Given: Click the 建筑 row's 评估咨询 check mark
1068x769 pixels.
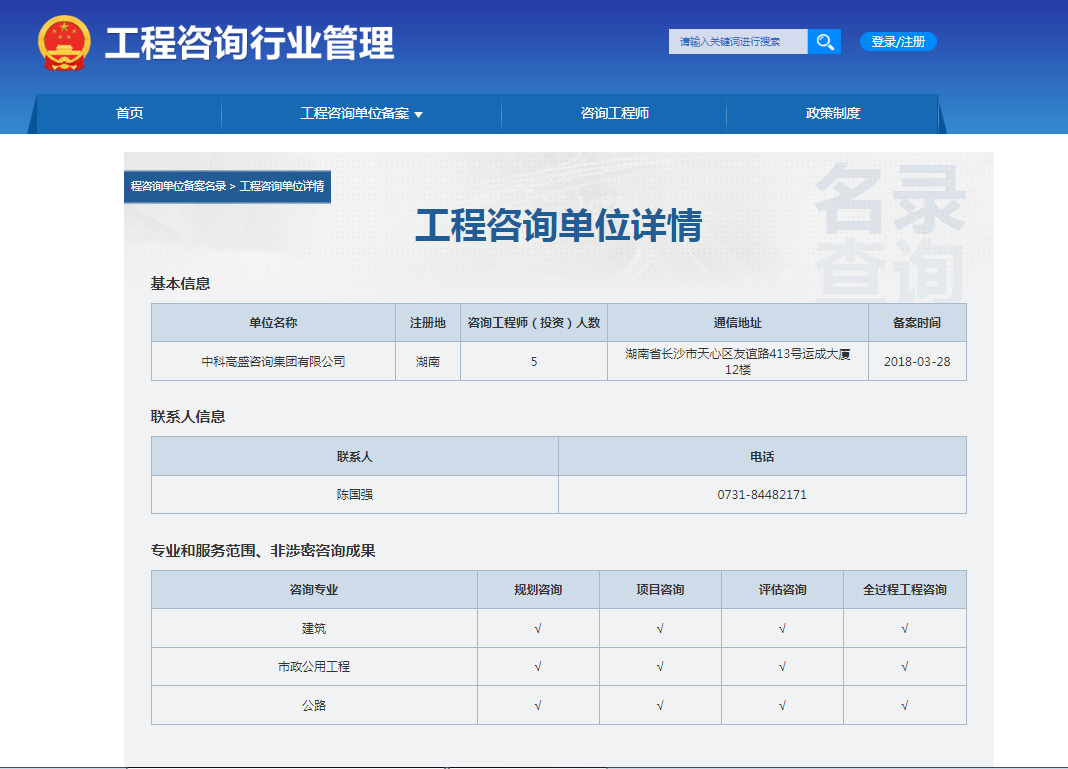Looking at the screenshot, I should (783, 629).
